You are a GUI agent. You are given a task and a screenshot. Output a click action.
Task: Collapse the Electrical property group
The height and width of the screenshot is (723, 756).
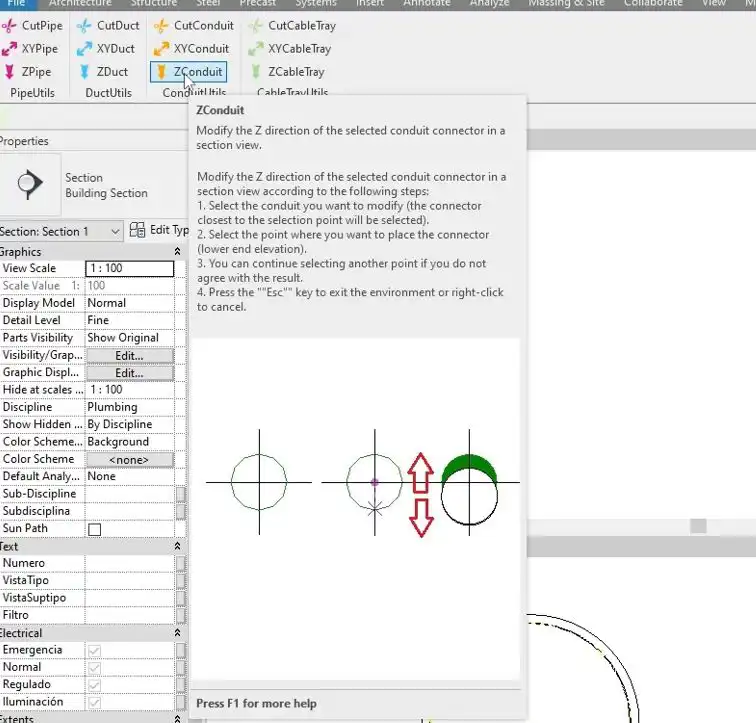[x=177, y=633]
